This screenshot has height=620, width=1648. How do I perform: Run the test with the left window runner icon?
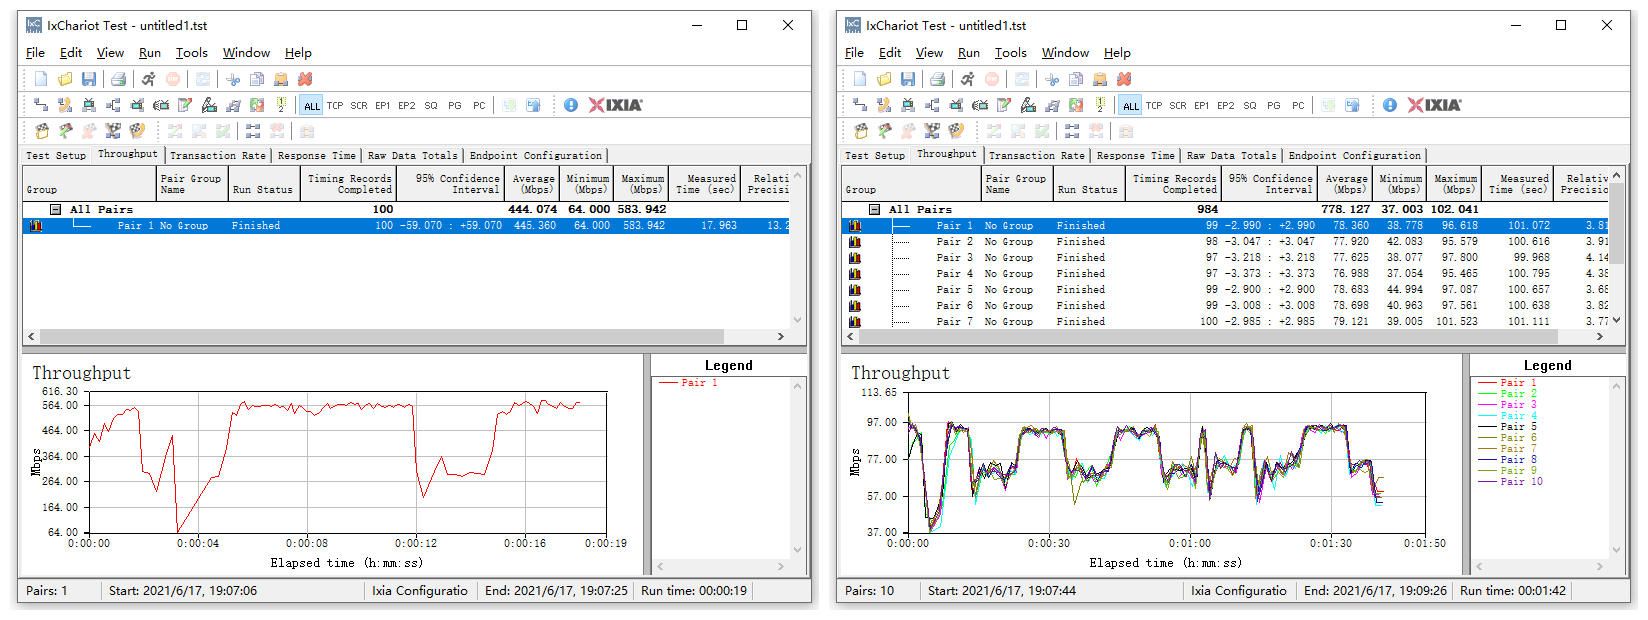pyautogui.click(x=148, y=79)
